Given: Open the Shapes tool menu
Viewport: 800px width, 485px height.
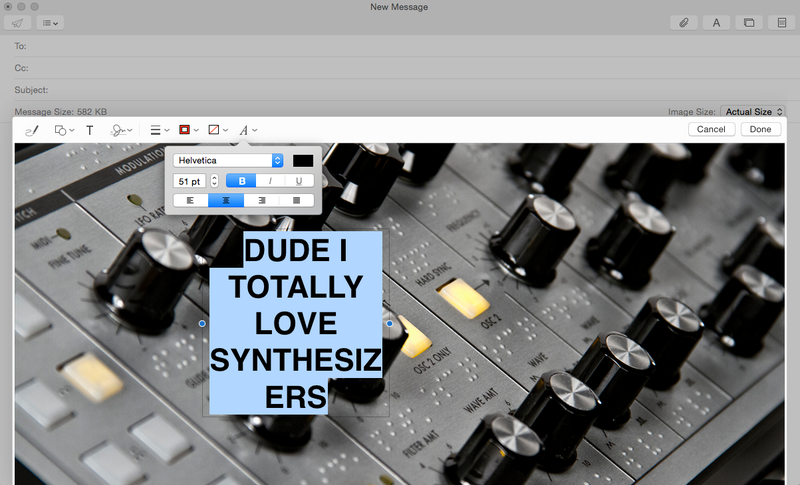Looking at the screenshot, I should tap(64, 131).
